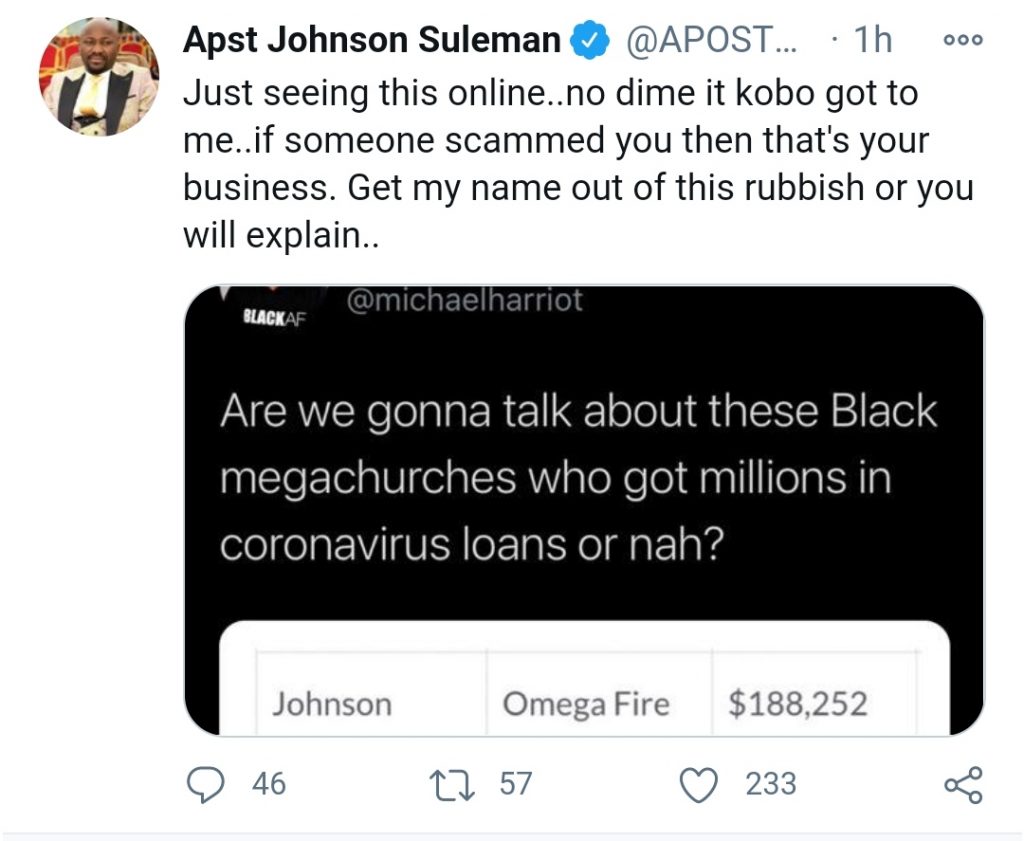Open the three-dot more options menu
The width and height of the screenshot is (1024, 841).
964,41
